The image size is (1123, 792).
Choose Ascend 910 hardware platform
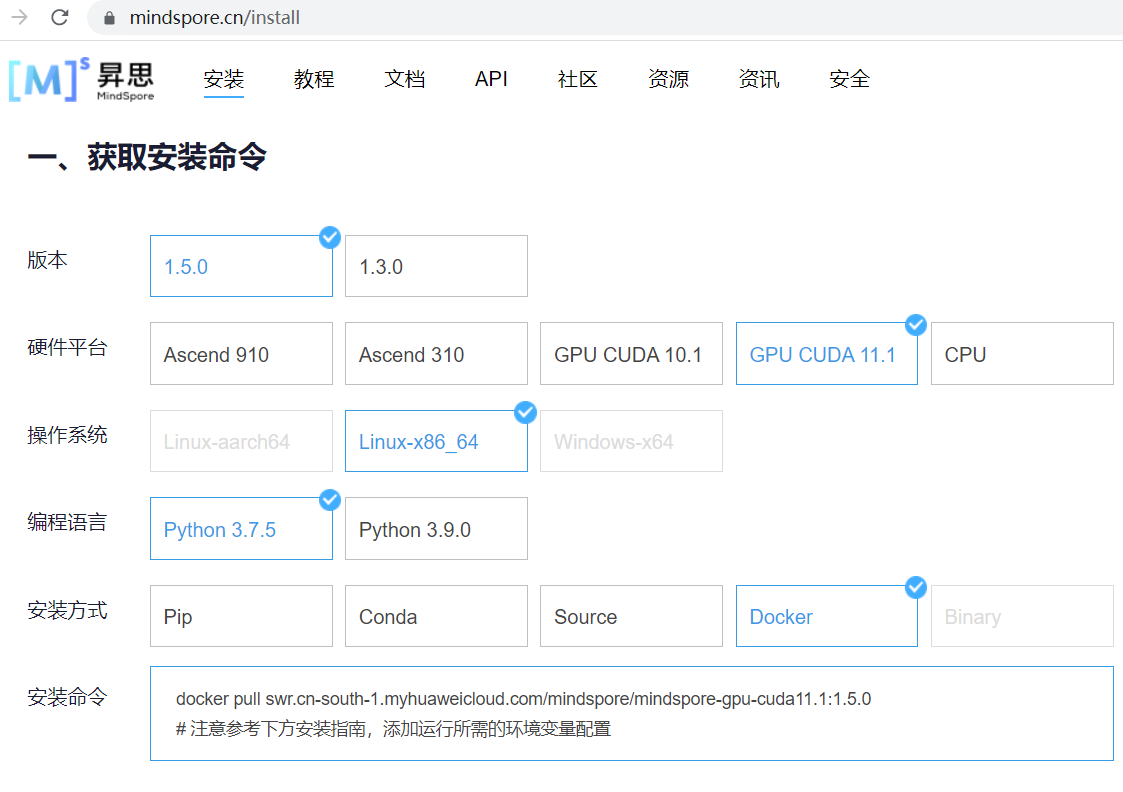pos(241,354)
